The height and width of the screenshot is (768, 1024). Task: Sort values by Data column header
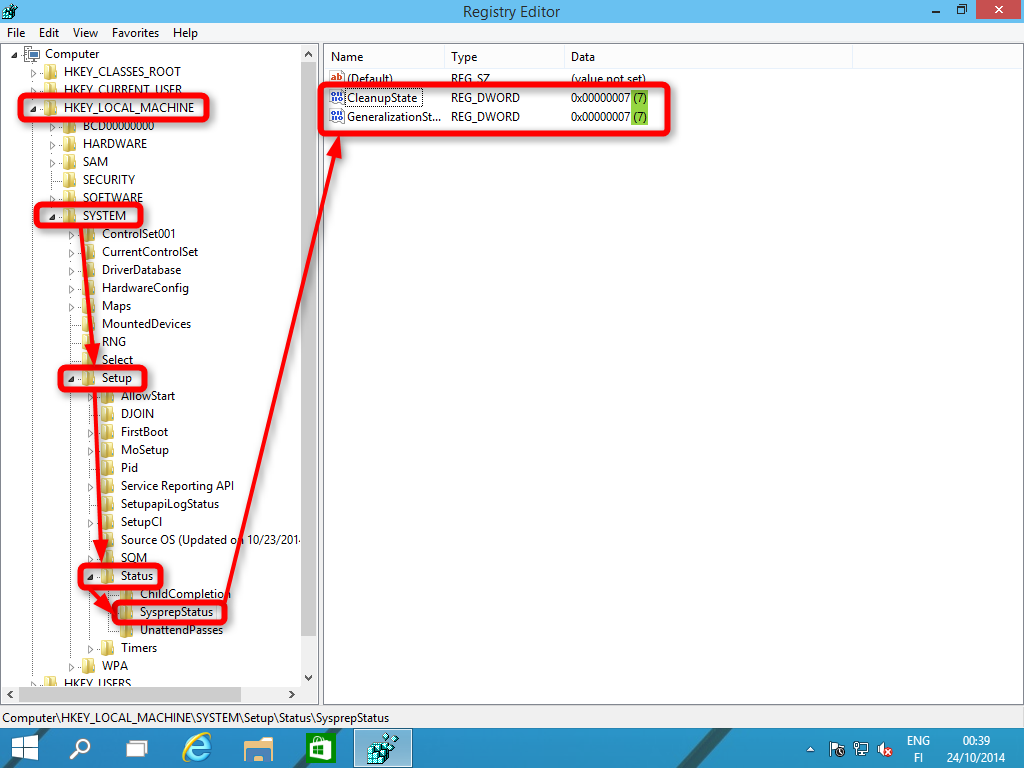(x=709, y=57)
